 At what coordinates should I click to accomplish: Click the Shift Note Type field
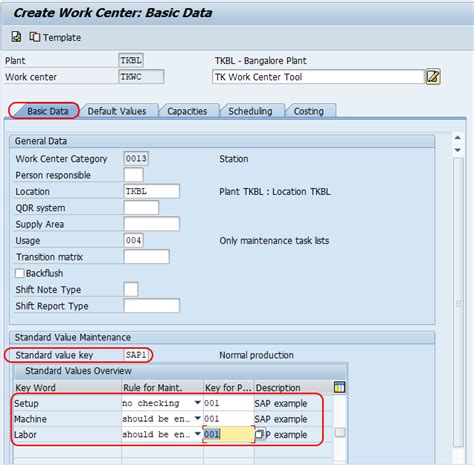(x=131, y=289)
